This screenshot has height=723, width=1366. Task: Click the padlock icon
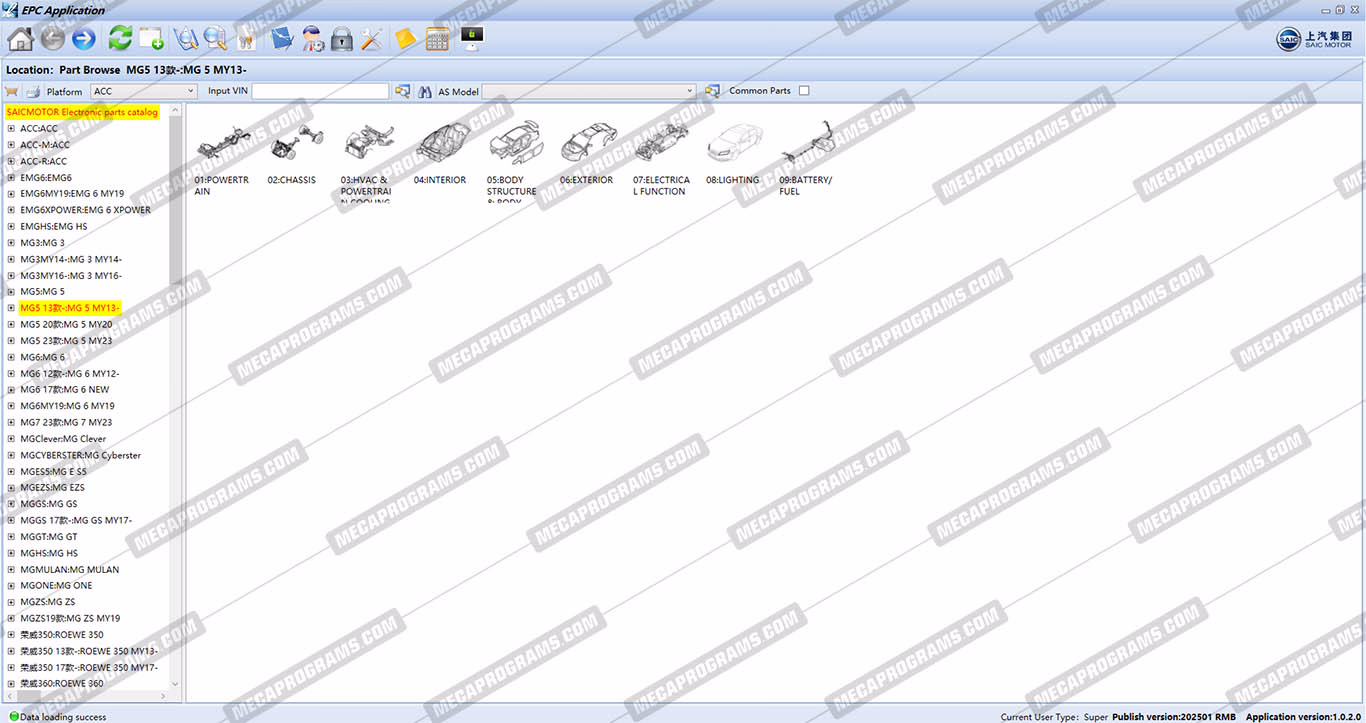pos(342,39)
